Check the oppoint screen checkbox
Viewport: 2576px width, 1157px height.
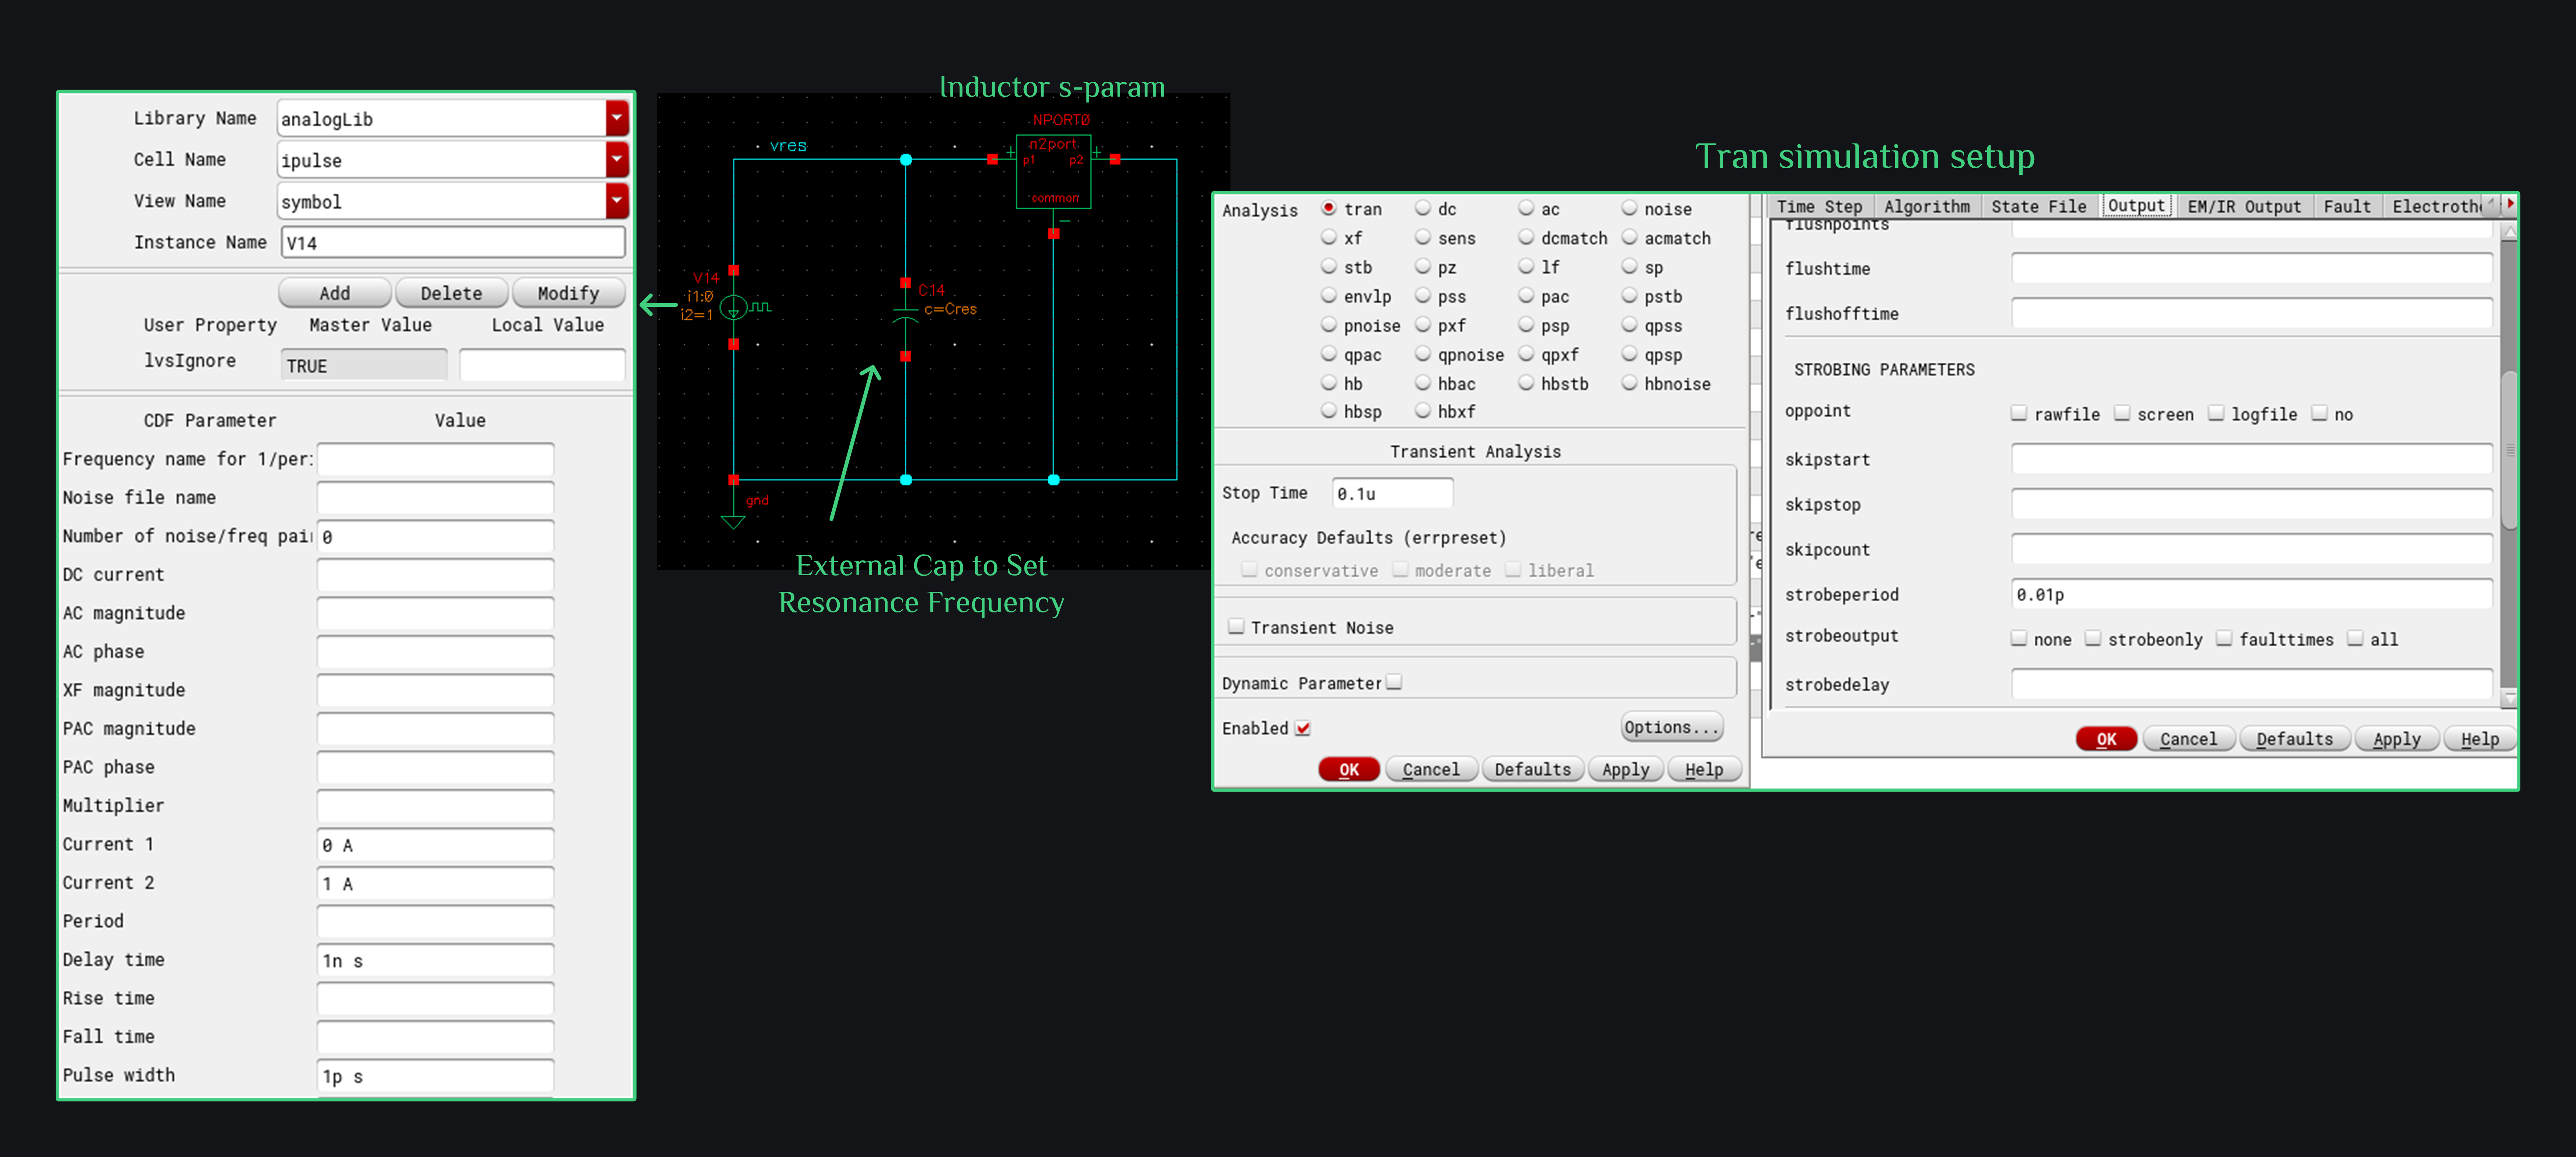tap(2122, 413)
